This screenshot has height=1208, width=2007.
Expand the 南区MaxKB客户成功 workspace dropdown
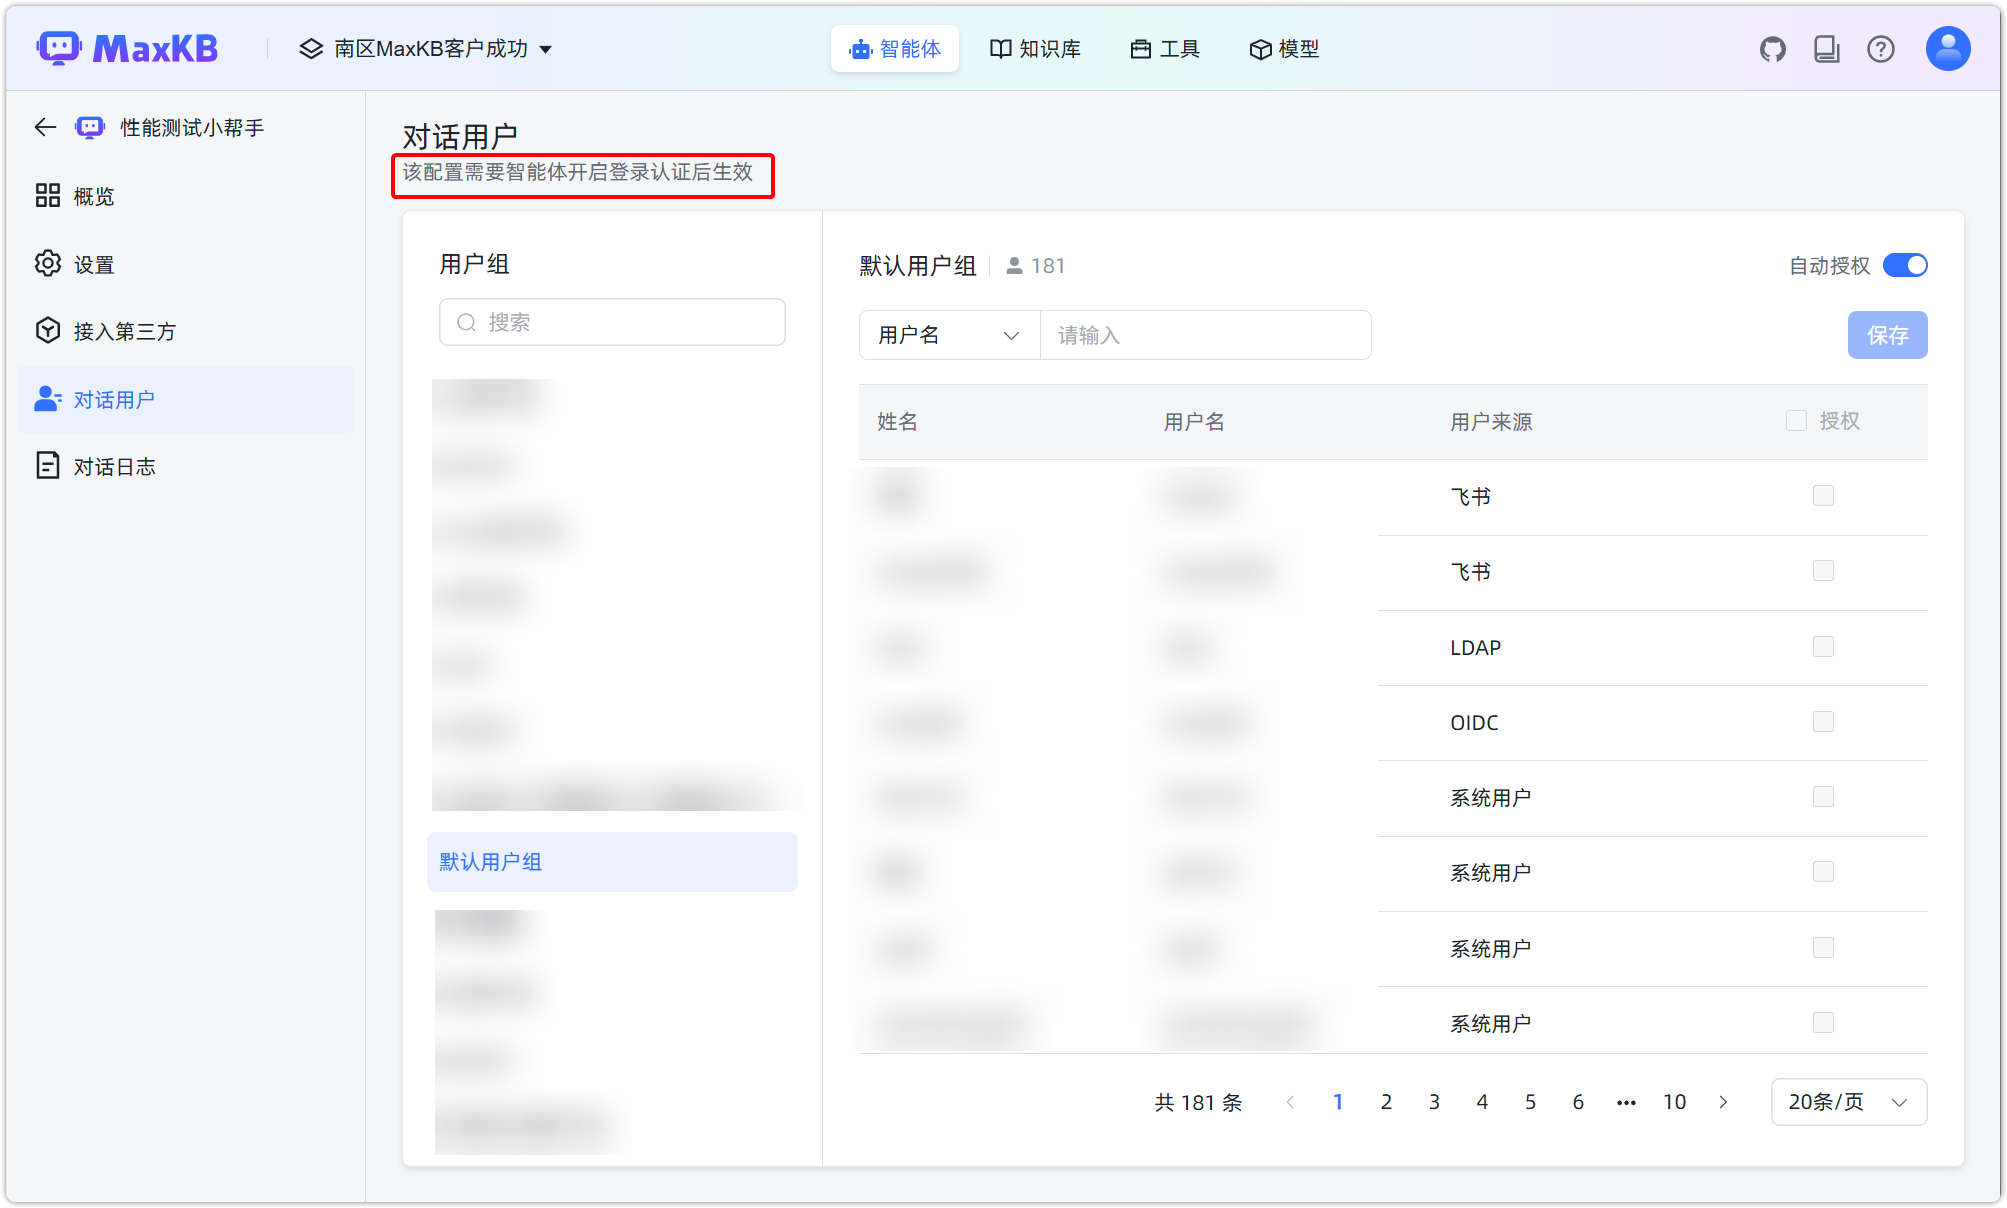coord(428,48)
